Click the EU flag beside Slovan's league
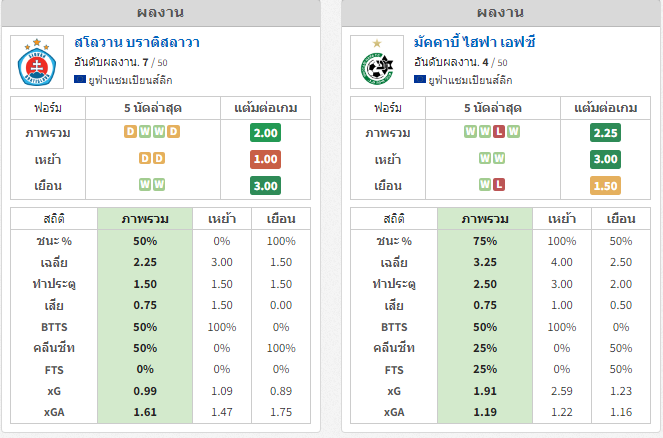 point(80,79)
